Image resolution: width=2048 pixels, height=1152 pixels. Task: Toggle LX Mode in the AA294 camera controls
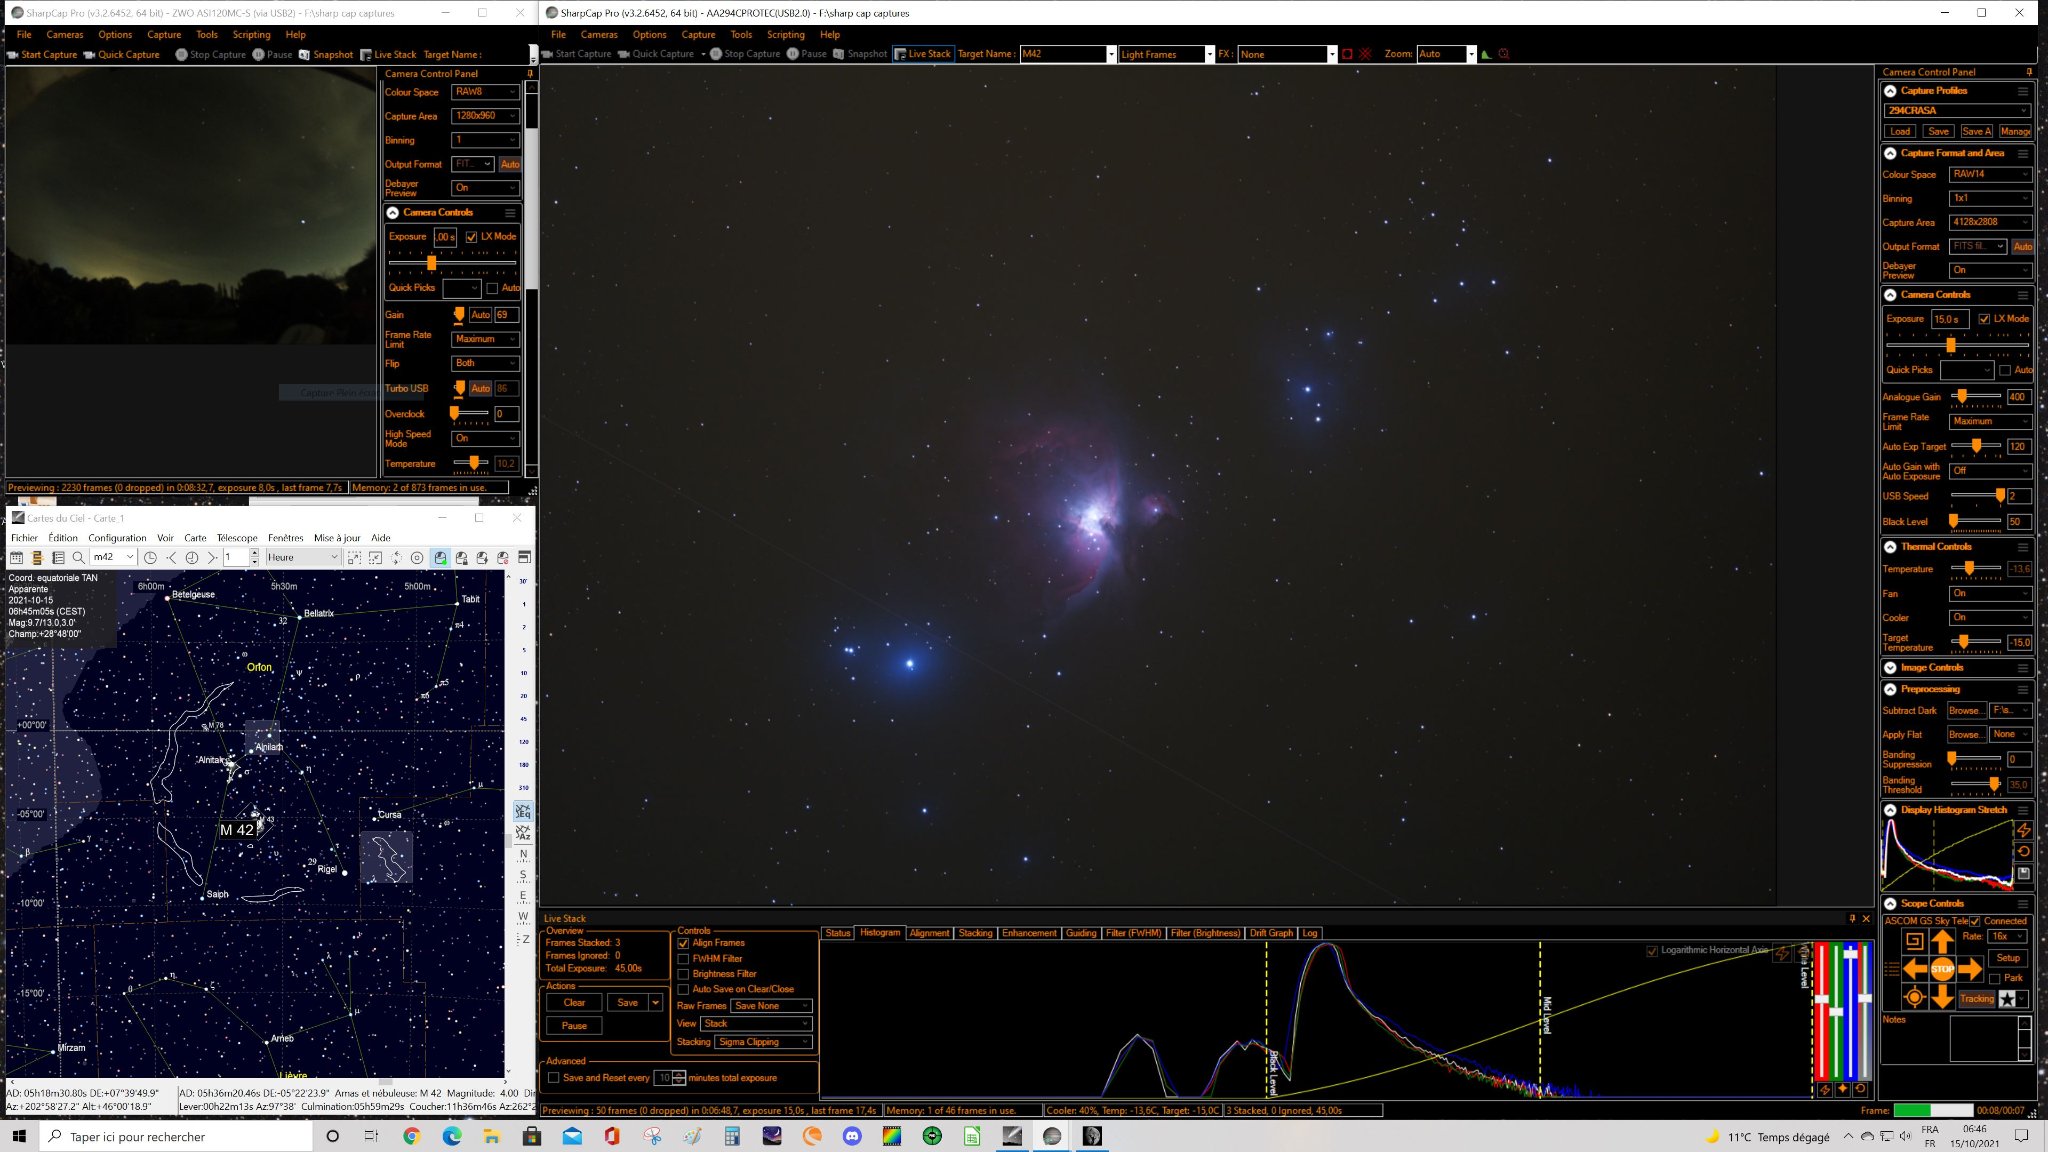(x=1984, y=319)
